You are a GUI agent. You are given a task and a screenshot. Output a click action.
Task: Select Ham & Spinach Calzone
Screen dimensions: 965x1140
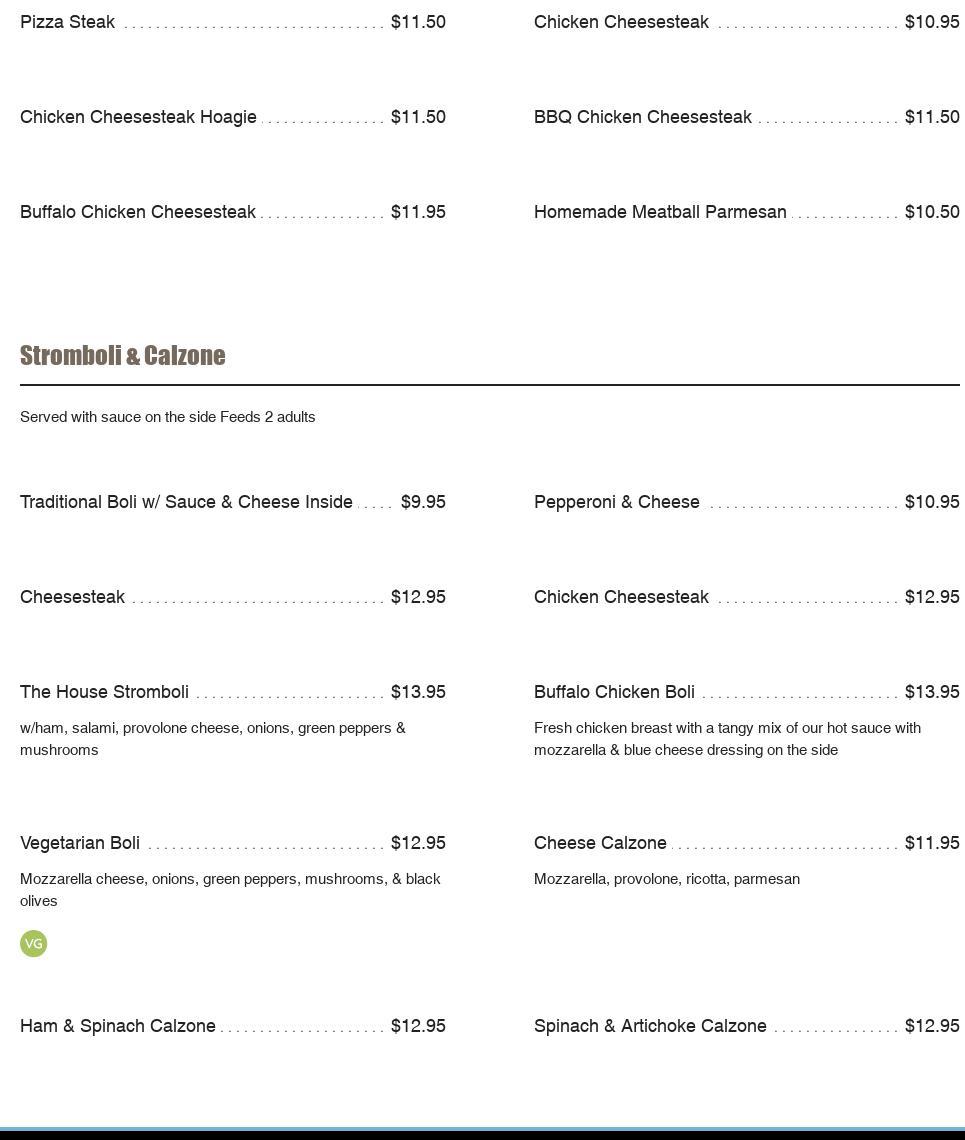(118, 1026)
